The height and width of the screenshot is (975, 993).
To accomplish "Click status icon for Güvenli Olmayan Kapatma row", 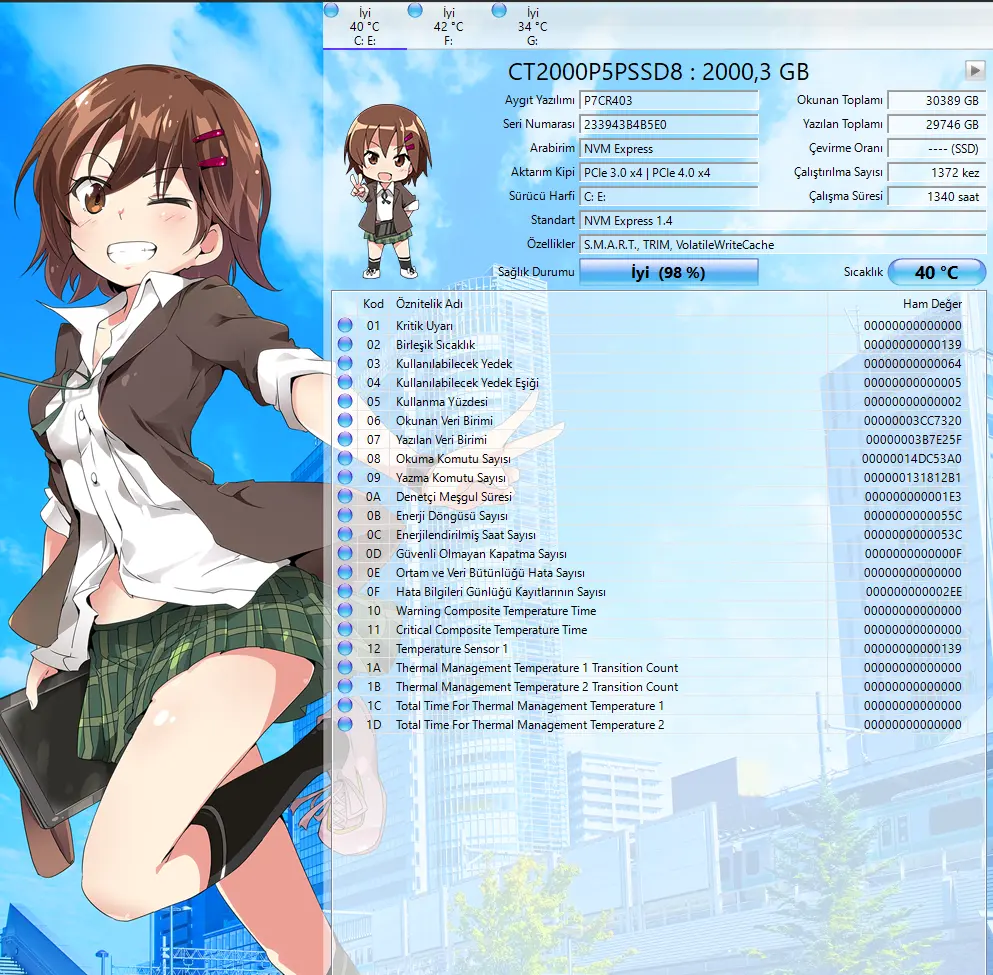I will coord(345,553).
